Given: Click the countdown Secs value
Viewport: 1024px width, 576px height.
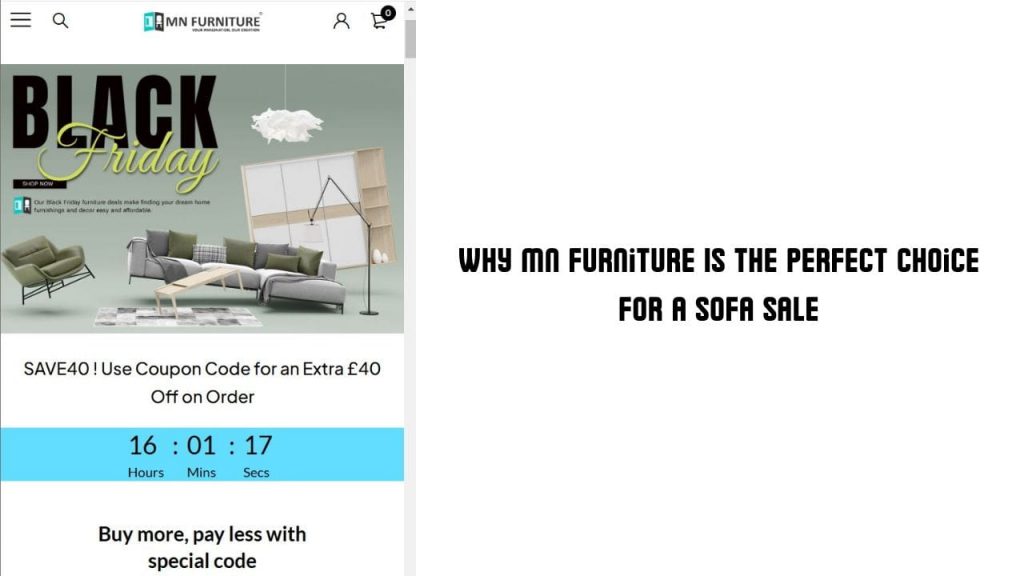Looking at the screenshot, I should pos(258,445).
